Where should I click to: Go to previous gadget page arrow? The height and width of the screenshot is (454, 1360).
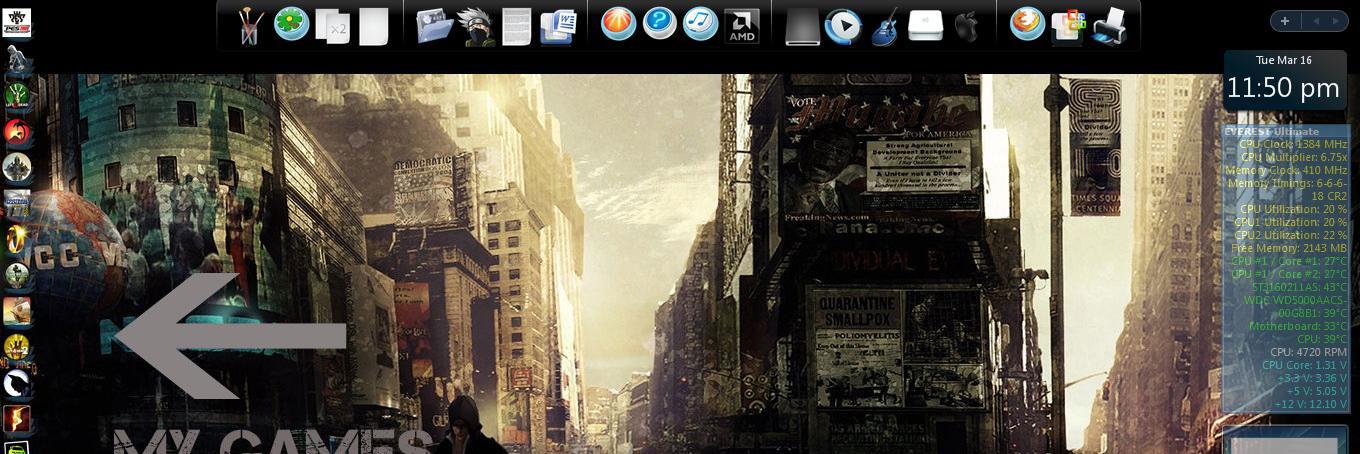(x=1315, y=21)
